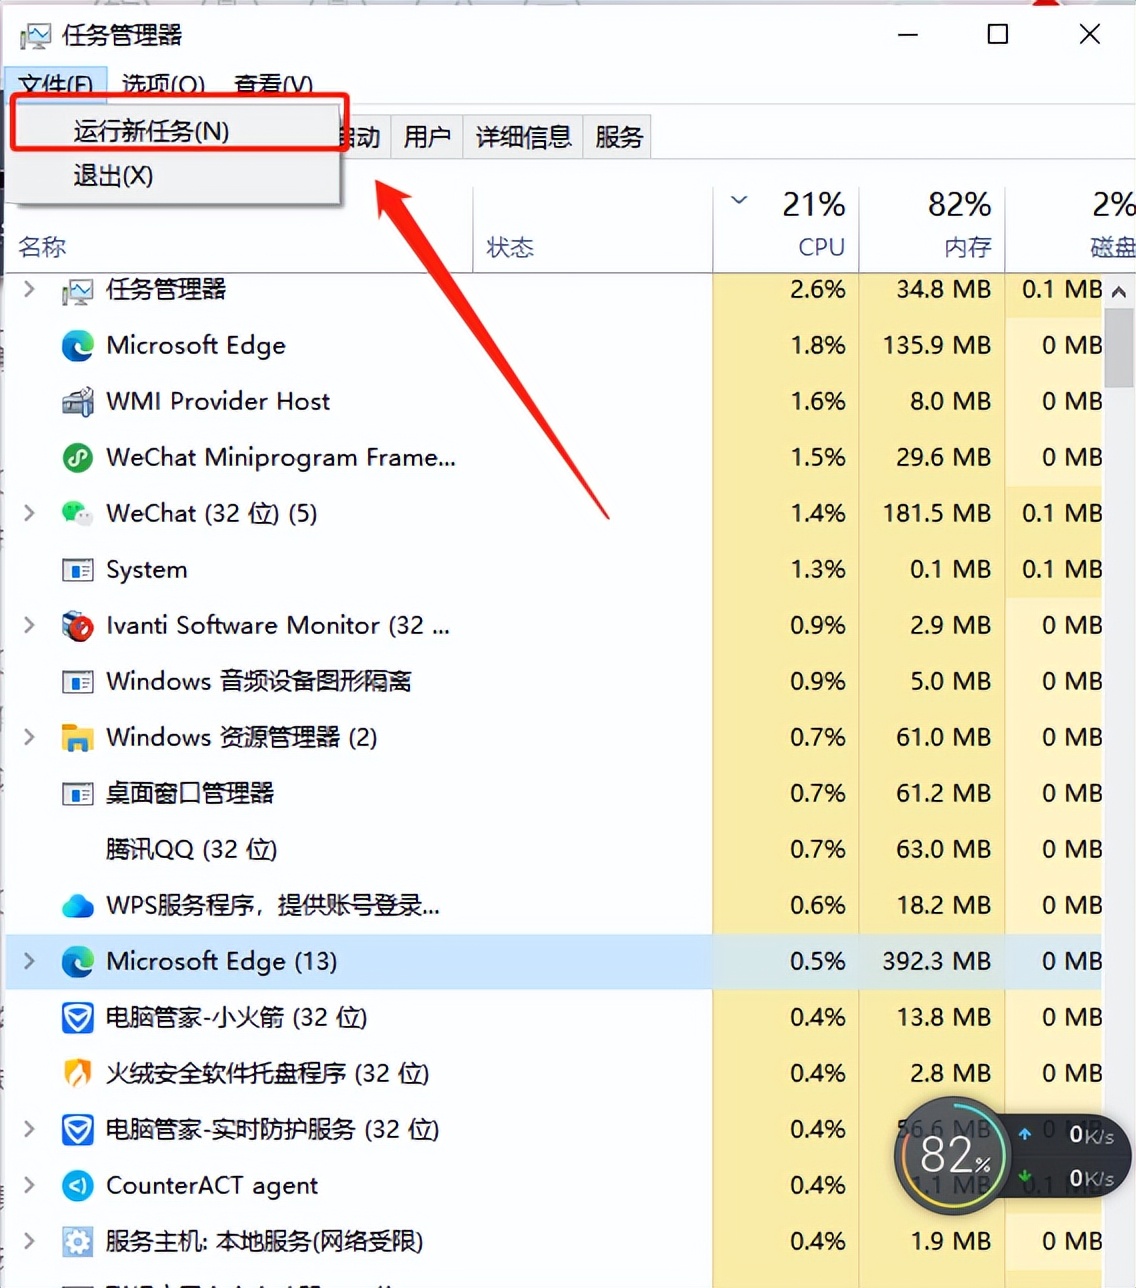The width and height of the screenshot is (1136, 1288).
Task: Select 运行新任务(N) from the open menu
Action: pos(150,130)
